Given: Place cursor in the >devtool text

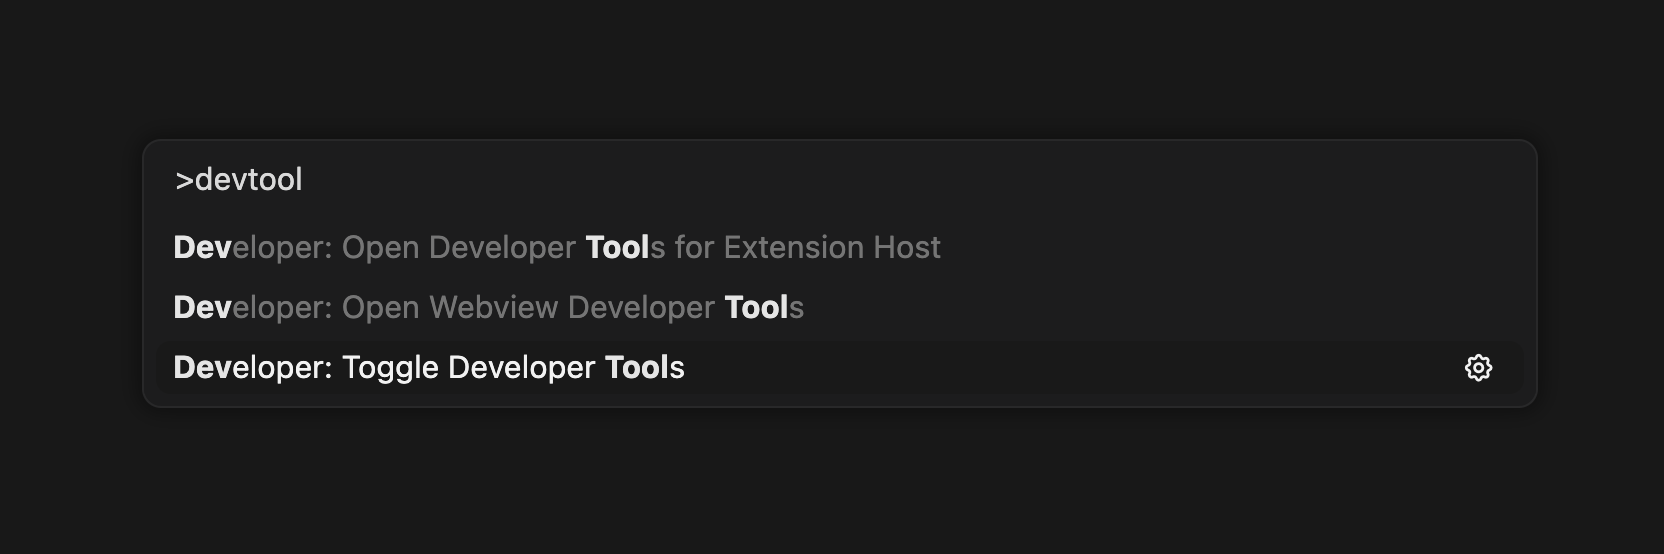Looking at the screenshot, I should [x=240, y=180].
